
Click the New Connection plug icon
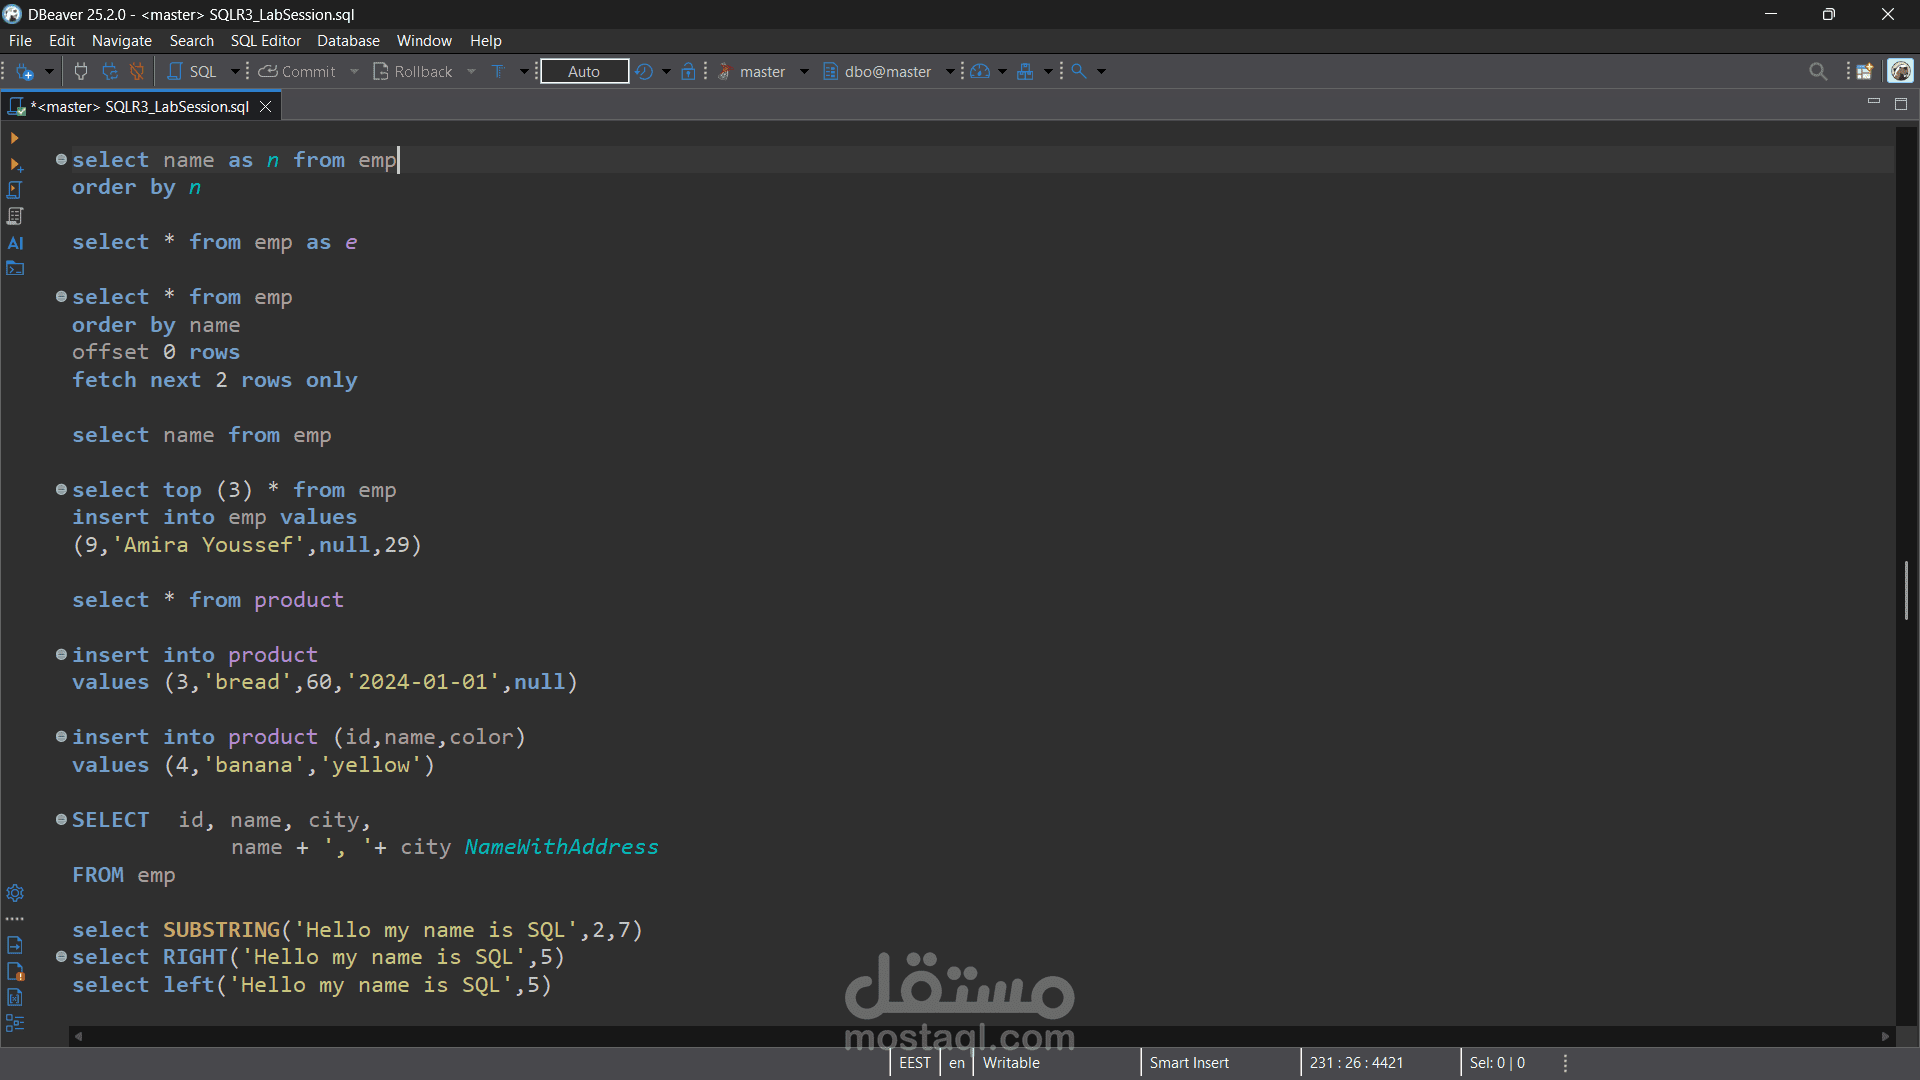coord(25,72)
